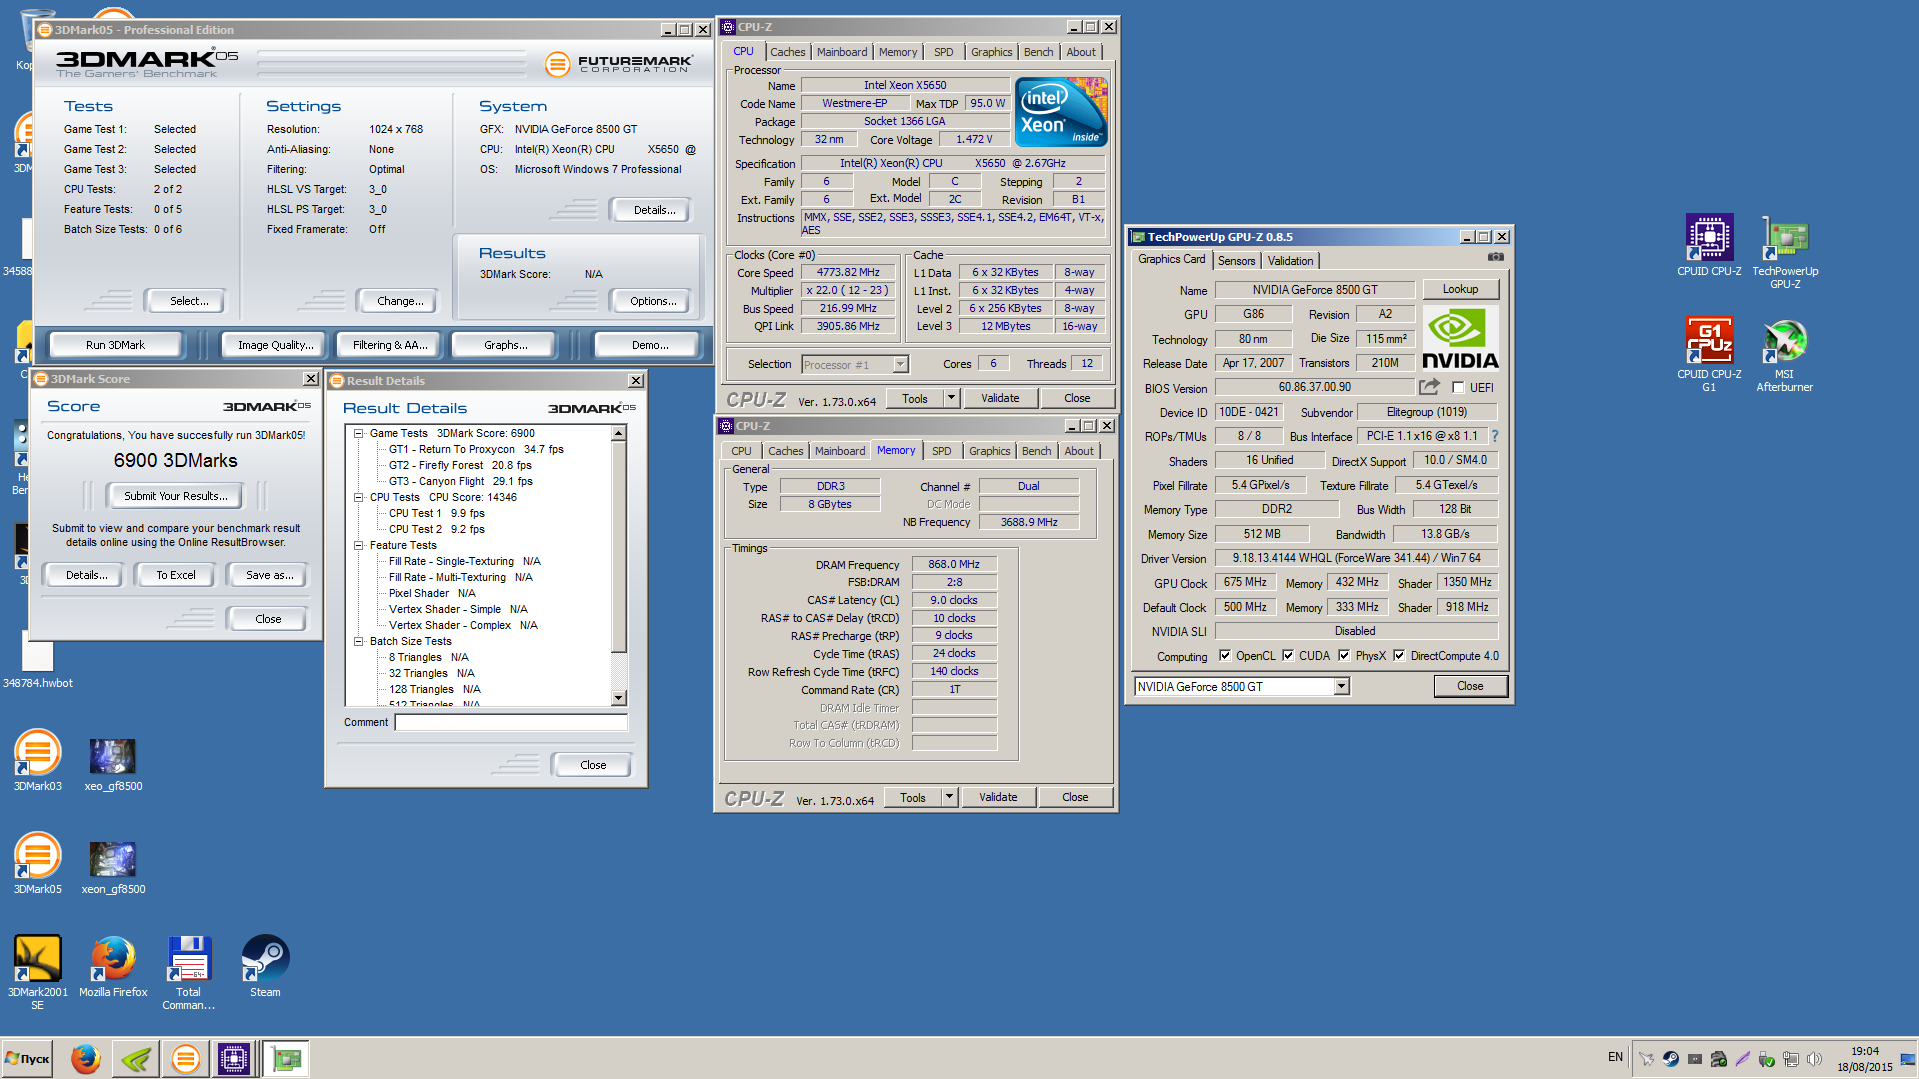Open CPUID CPU-Z G1 desktop shortcut
This screenshot has height=1079, width=1919.
point(1709,354)
